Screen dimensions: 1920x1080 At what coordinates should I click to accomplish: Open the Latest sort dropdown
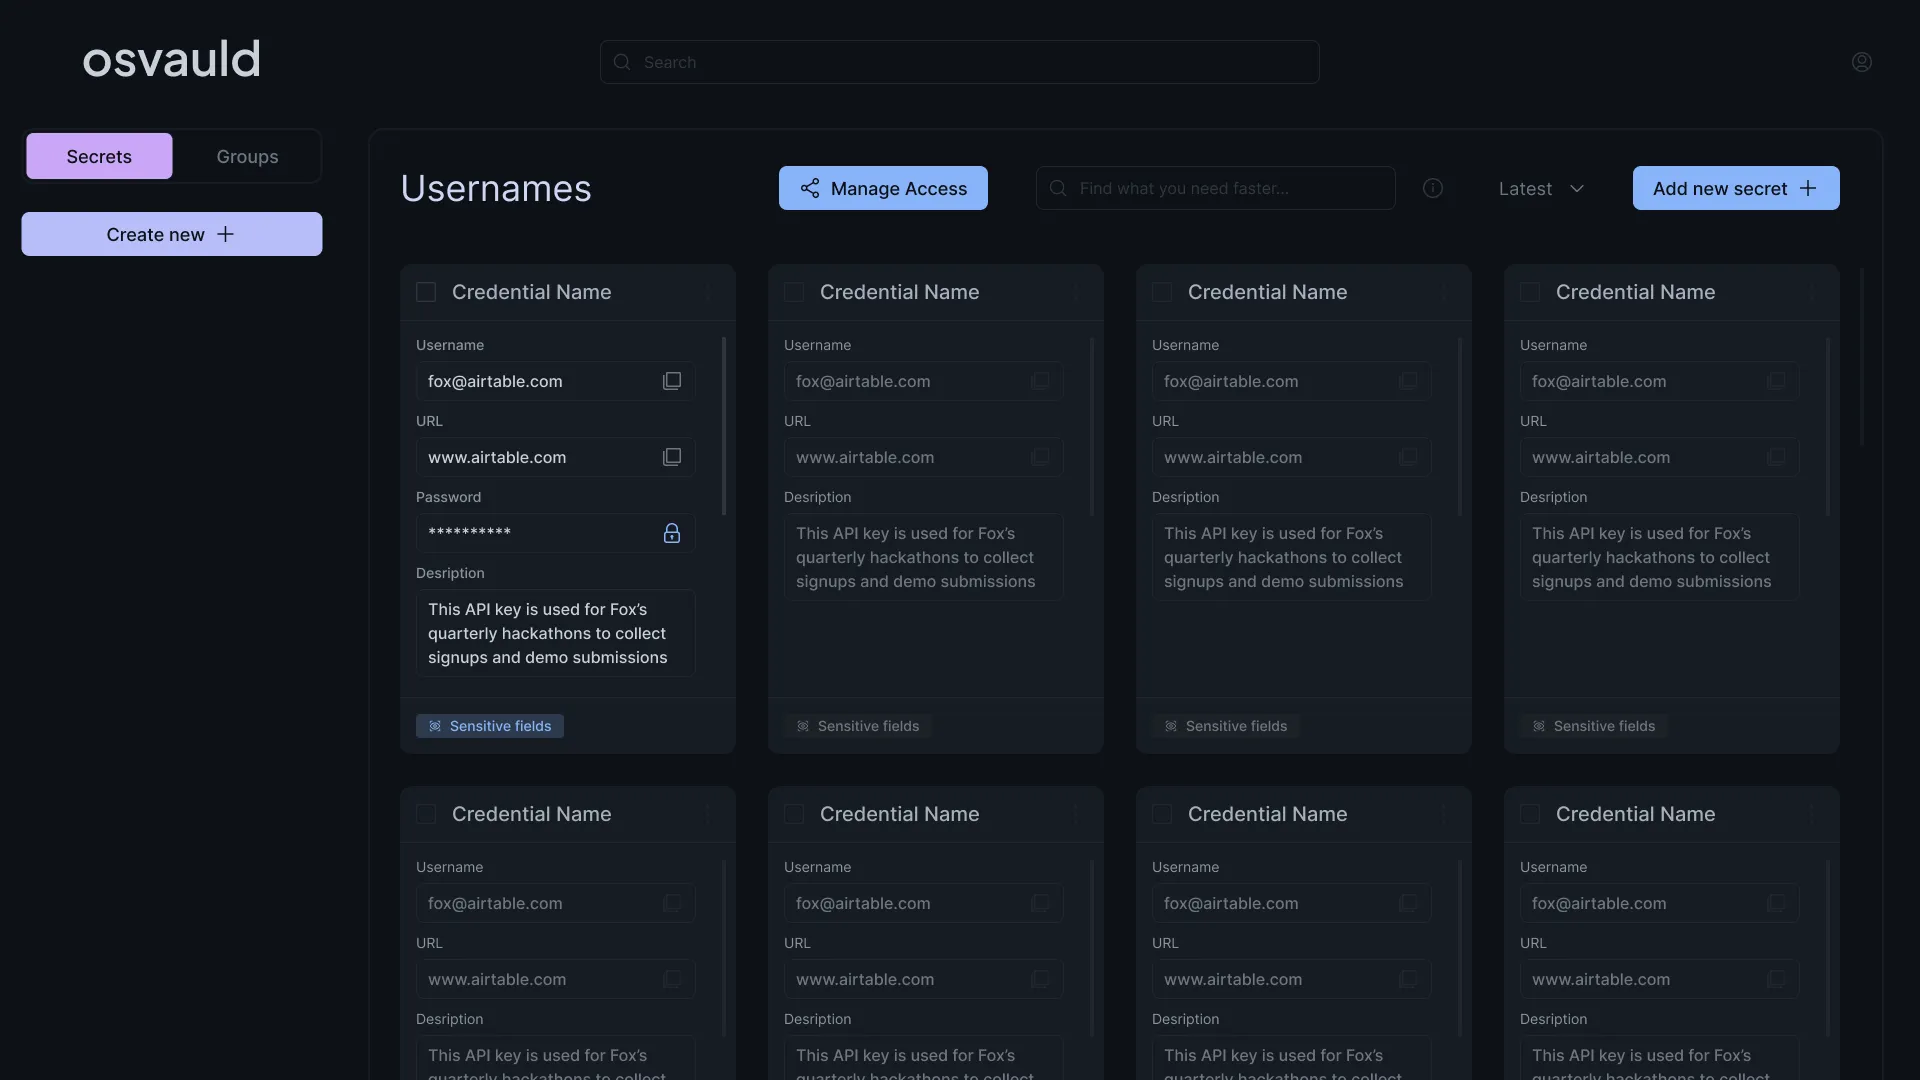pyautogui.click(x=1541, y=188)
